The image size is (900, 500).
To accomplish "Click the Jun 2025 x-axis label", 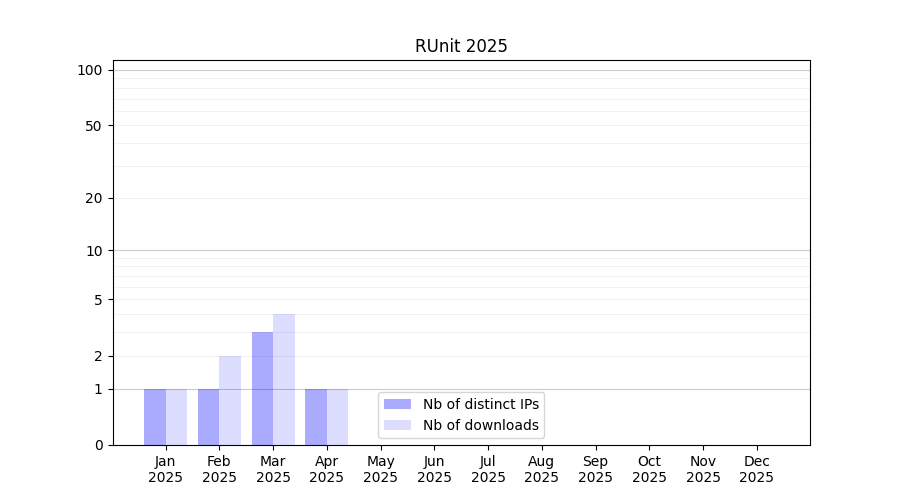I will (x=434, y=469).
